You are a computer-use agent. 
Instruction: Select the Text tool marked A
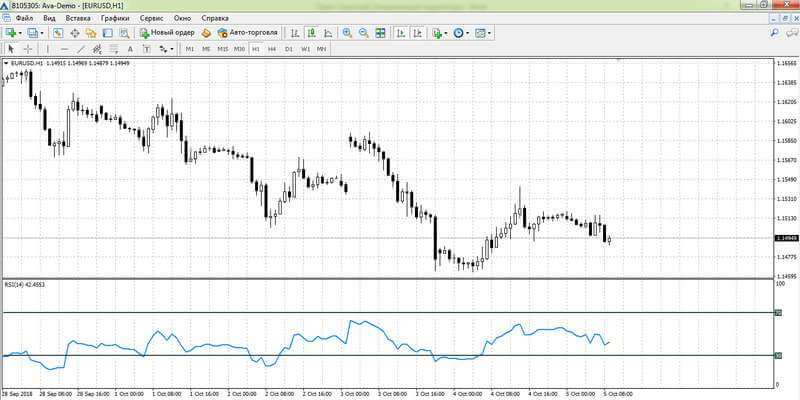tap(130, 49)
